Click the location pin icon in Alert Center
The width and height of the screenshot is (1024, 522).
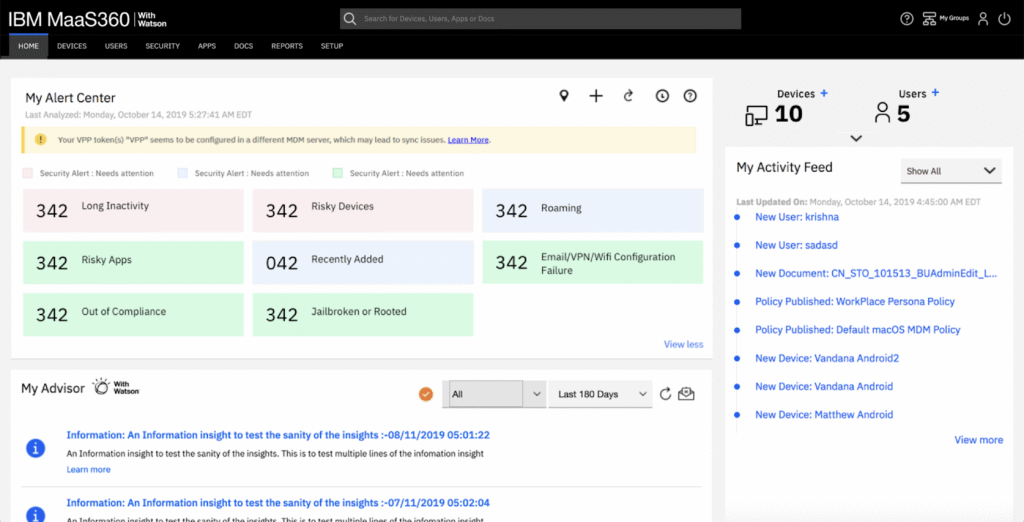coord(564,96)
